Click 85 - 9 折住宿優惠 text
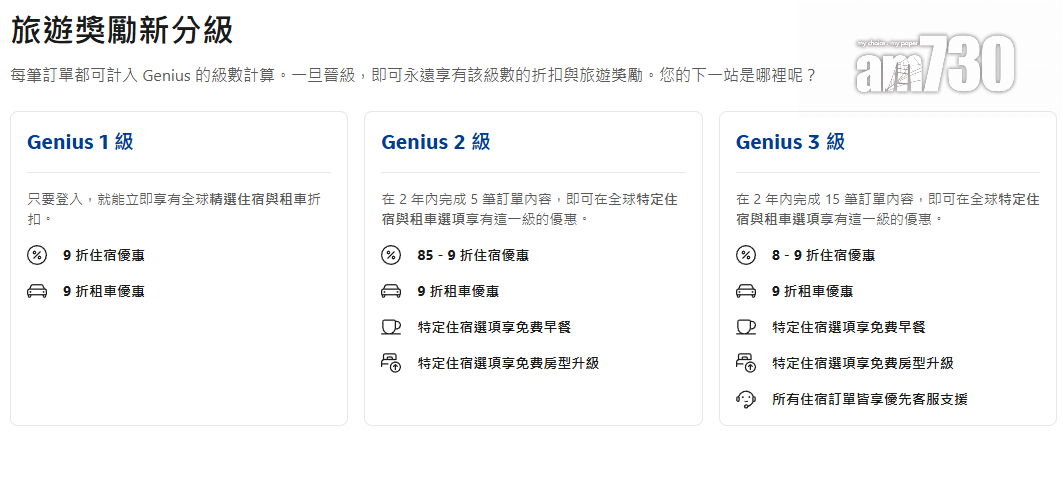Viewport: 1063px width, 500px height. (473, 255)
